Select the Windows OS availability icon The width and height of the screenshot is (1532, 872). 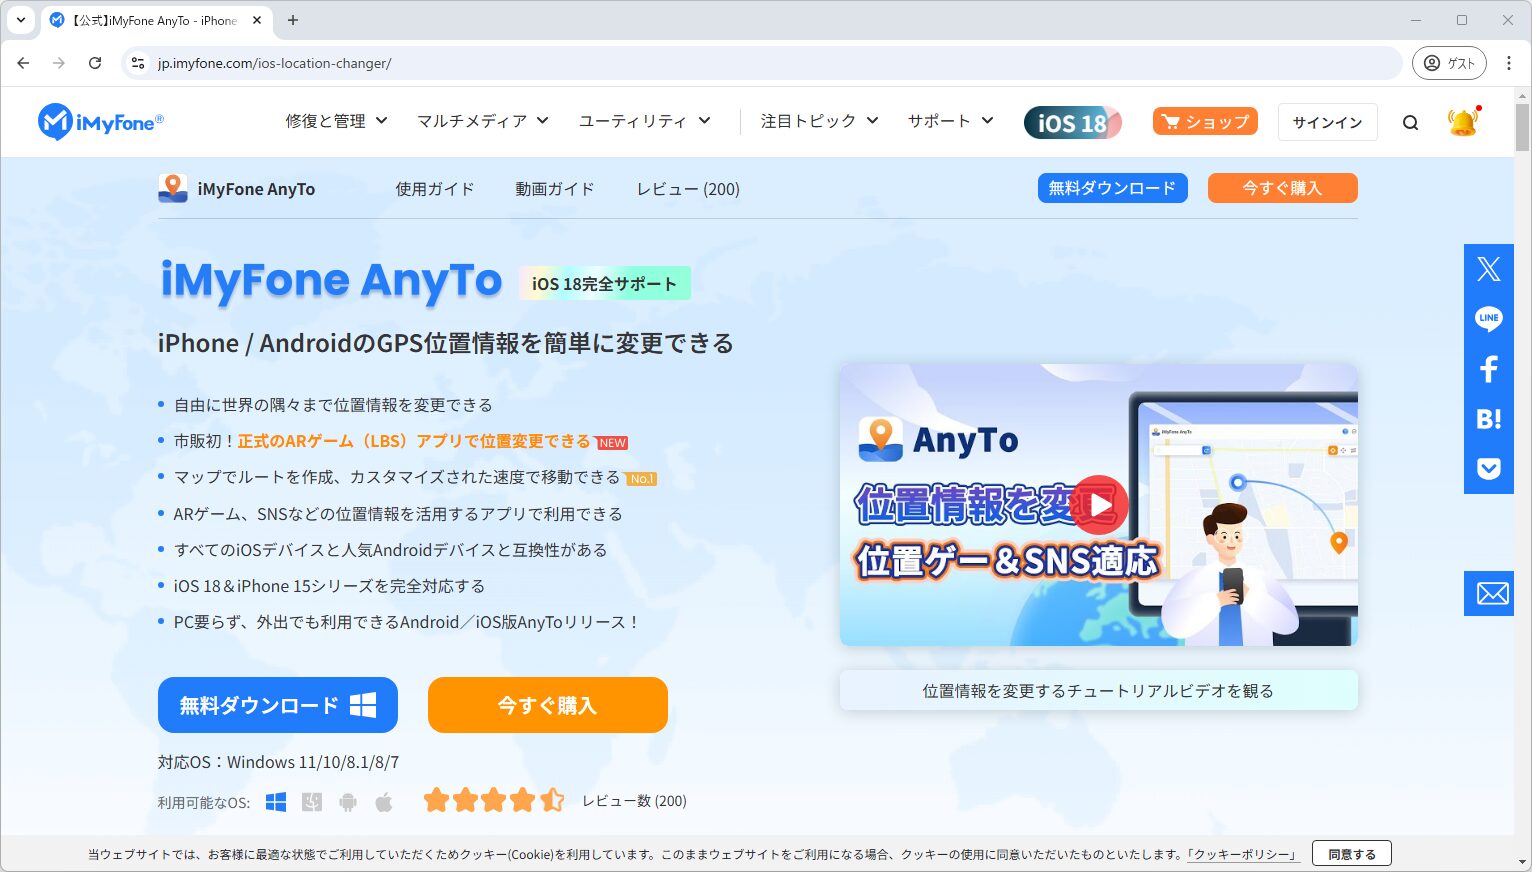click(x=275, y=801)
